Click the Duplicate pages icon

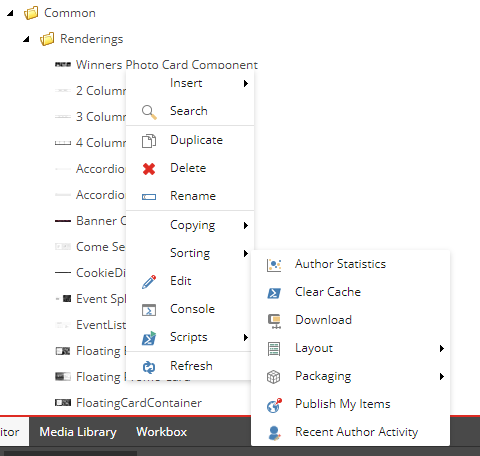(x=149, y=141)
